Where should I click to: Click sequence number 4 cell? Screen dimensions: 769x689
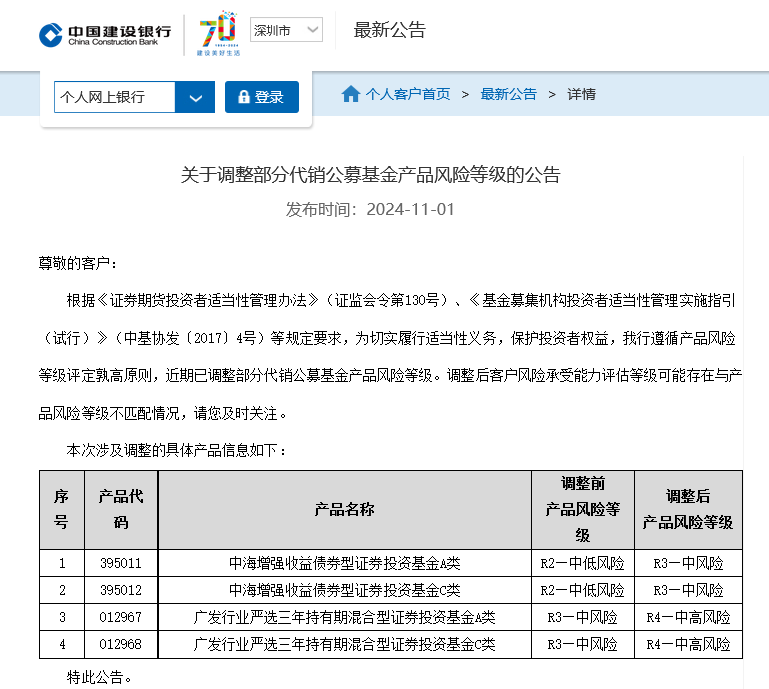pyautogui.click(x=62, y=644)
